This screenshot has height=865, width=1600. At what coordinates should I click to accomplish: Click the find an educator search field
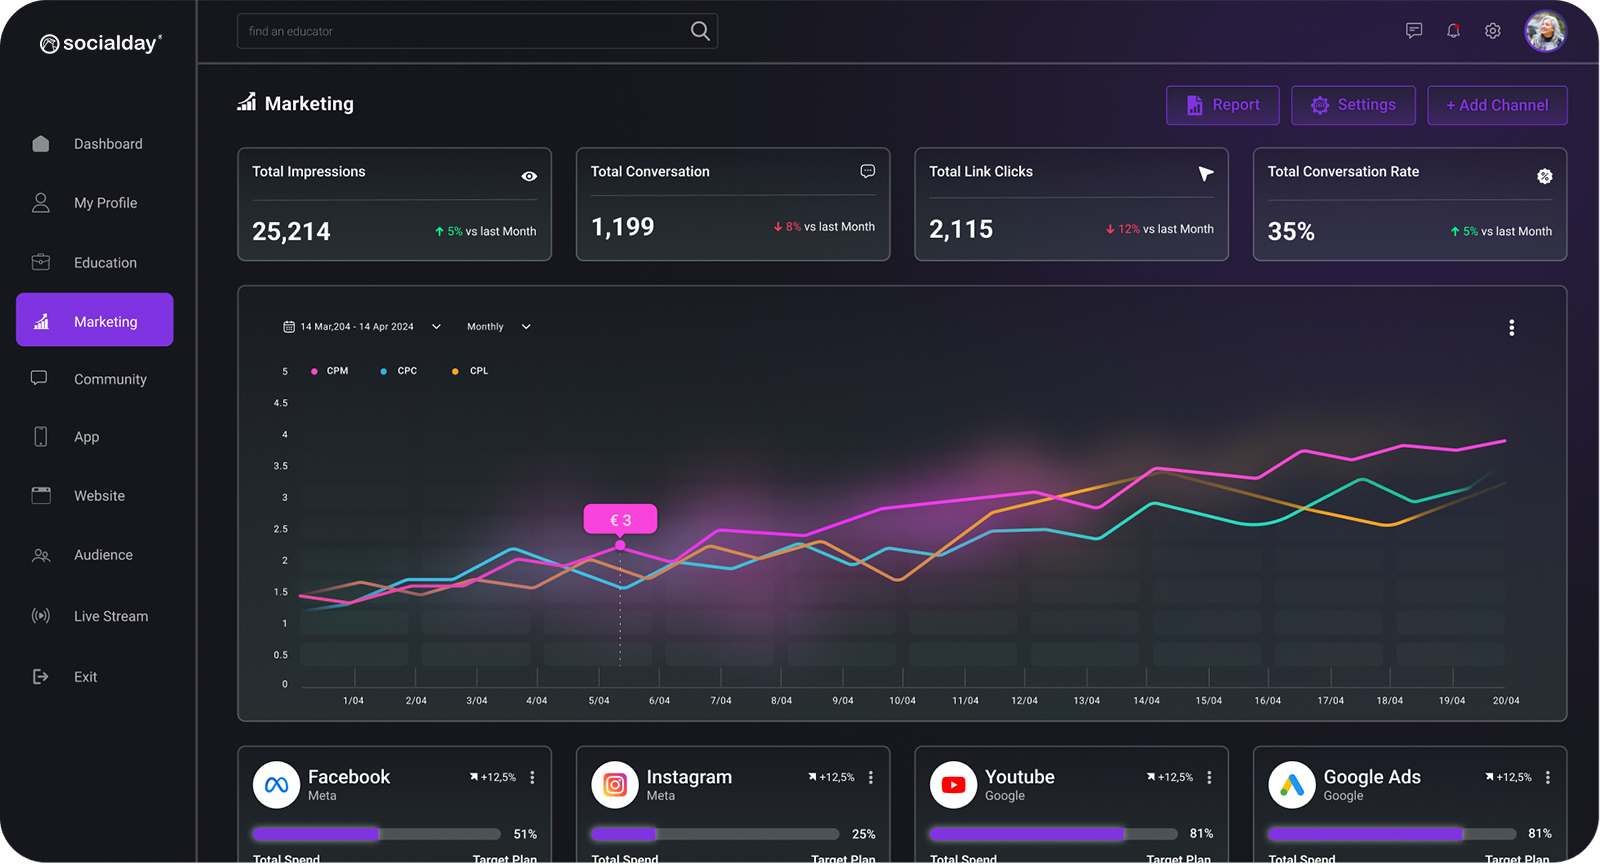click(x=460, y=31)
